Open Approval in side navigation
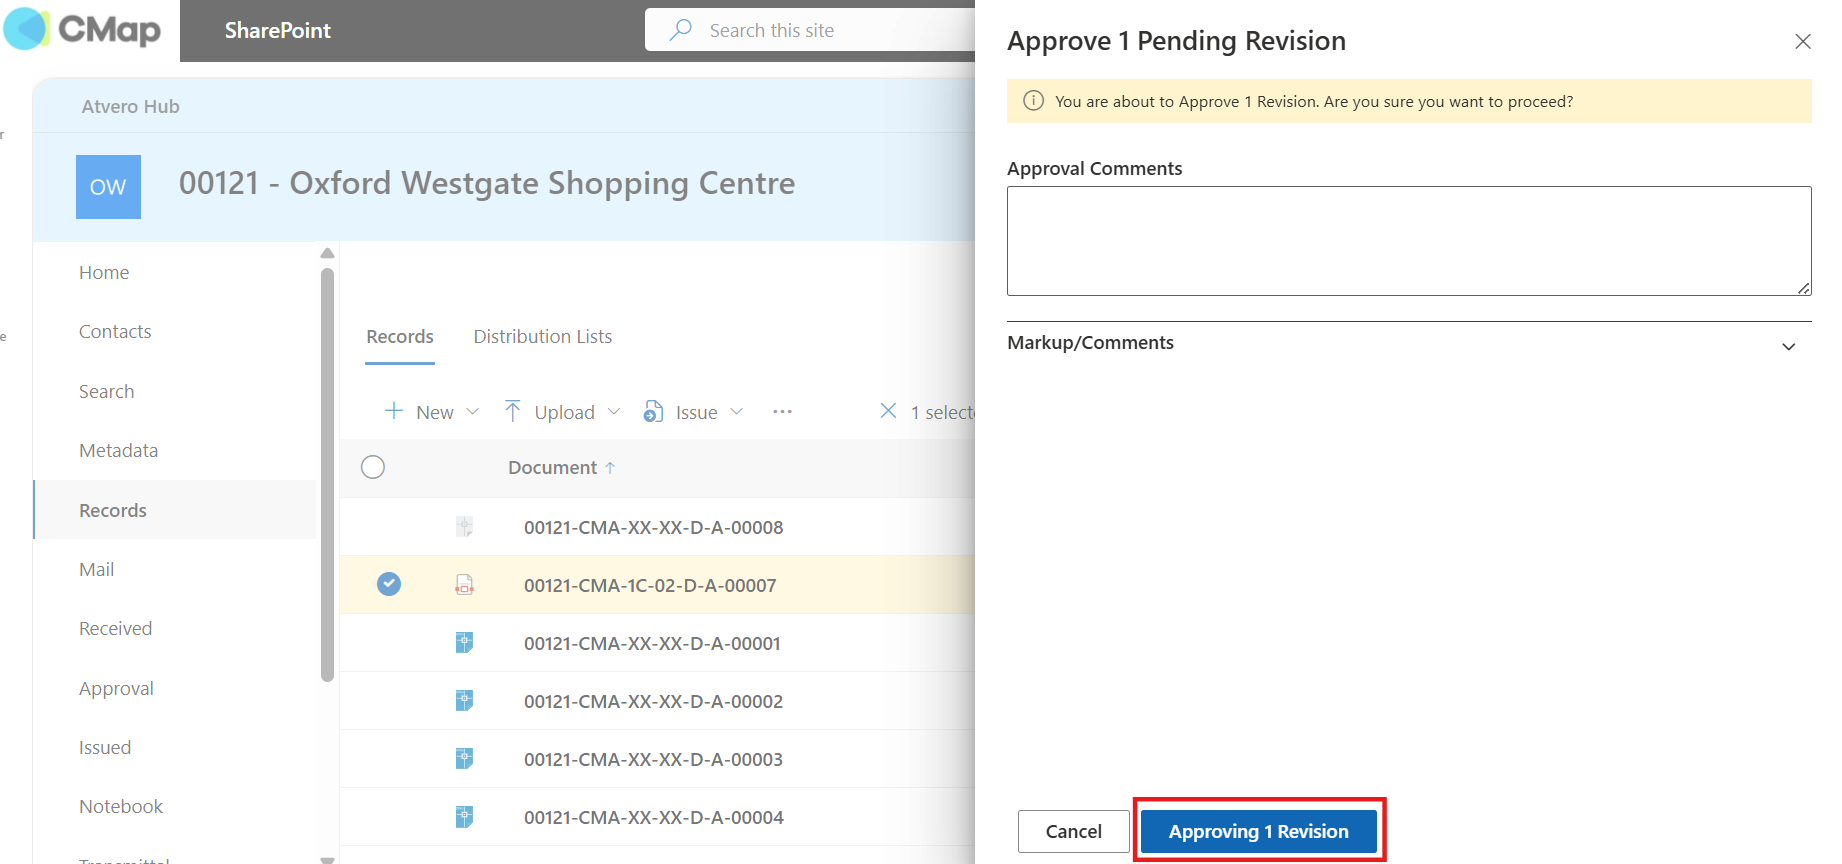 coord(116,689)
